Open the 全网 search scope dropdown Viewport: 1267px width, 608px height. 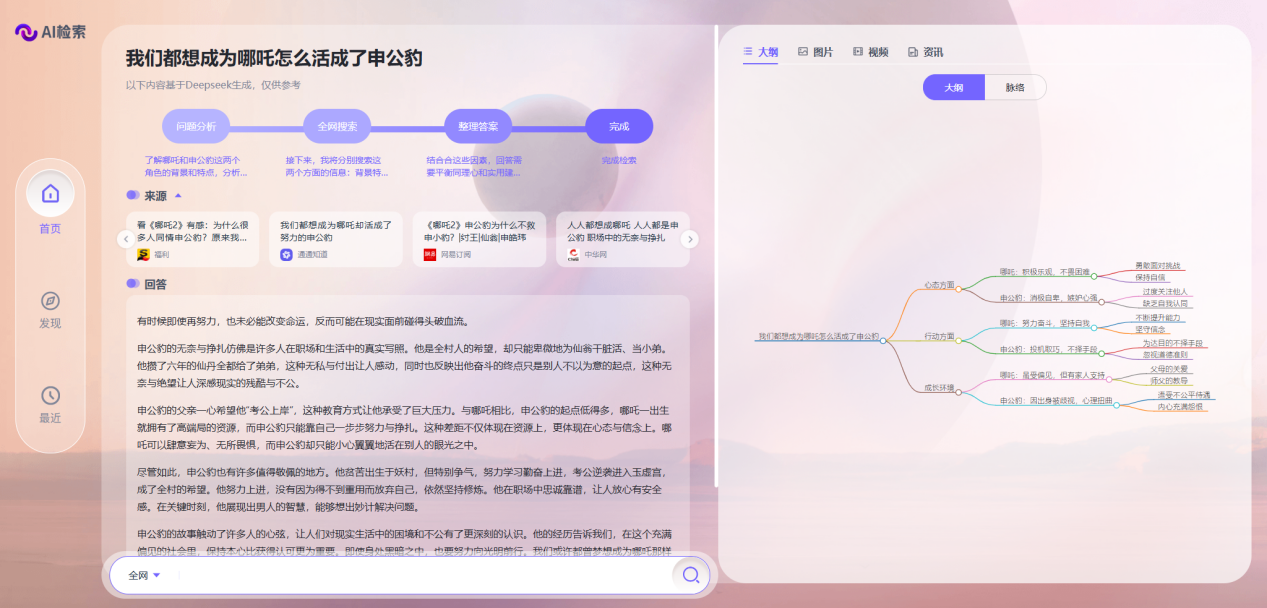144,575
